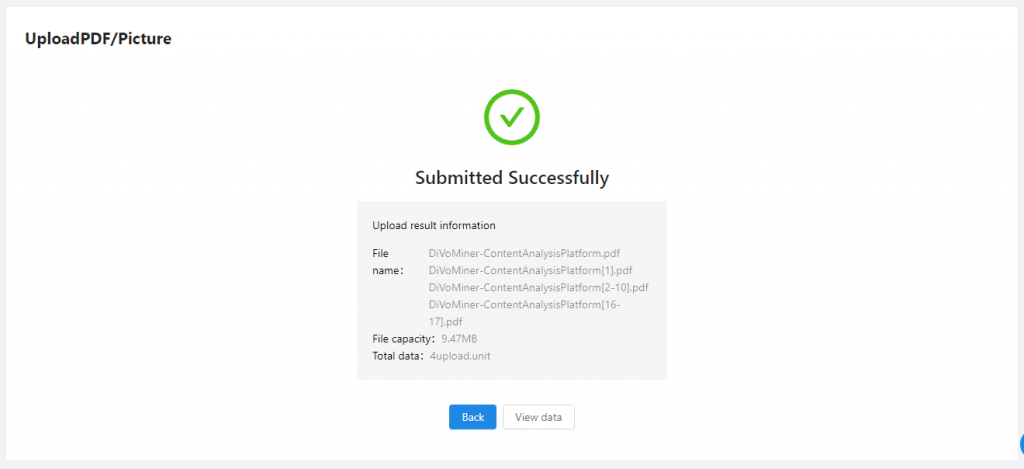This screenshot has width=1024, height=469.
Task: Click the Total data label
Action: (x=397, y=356)
